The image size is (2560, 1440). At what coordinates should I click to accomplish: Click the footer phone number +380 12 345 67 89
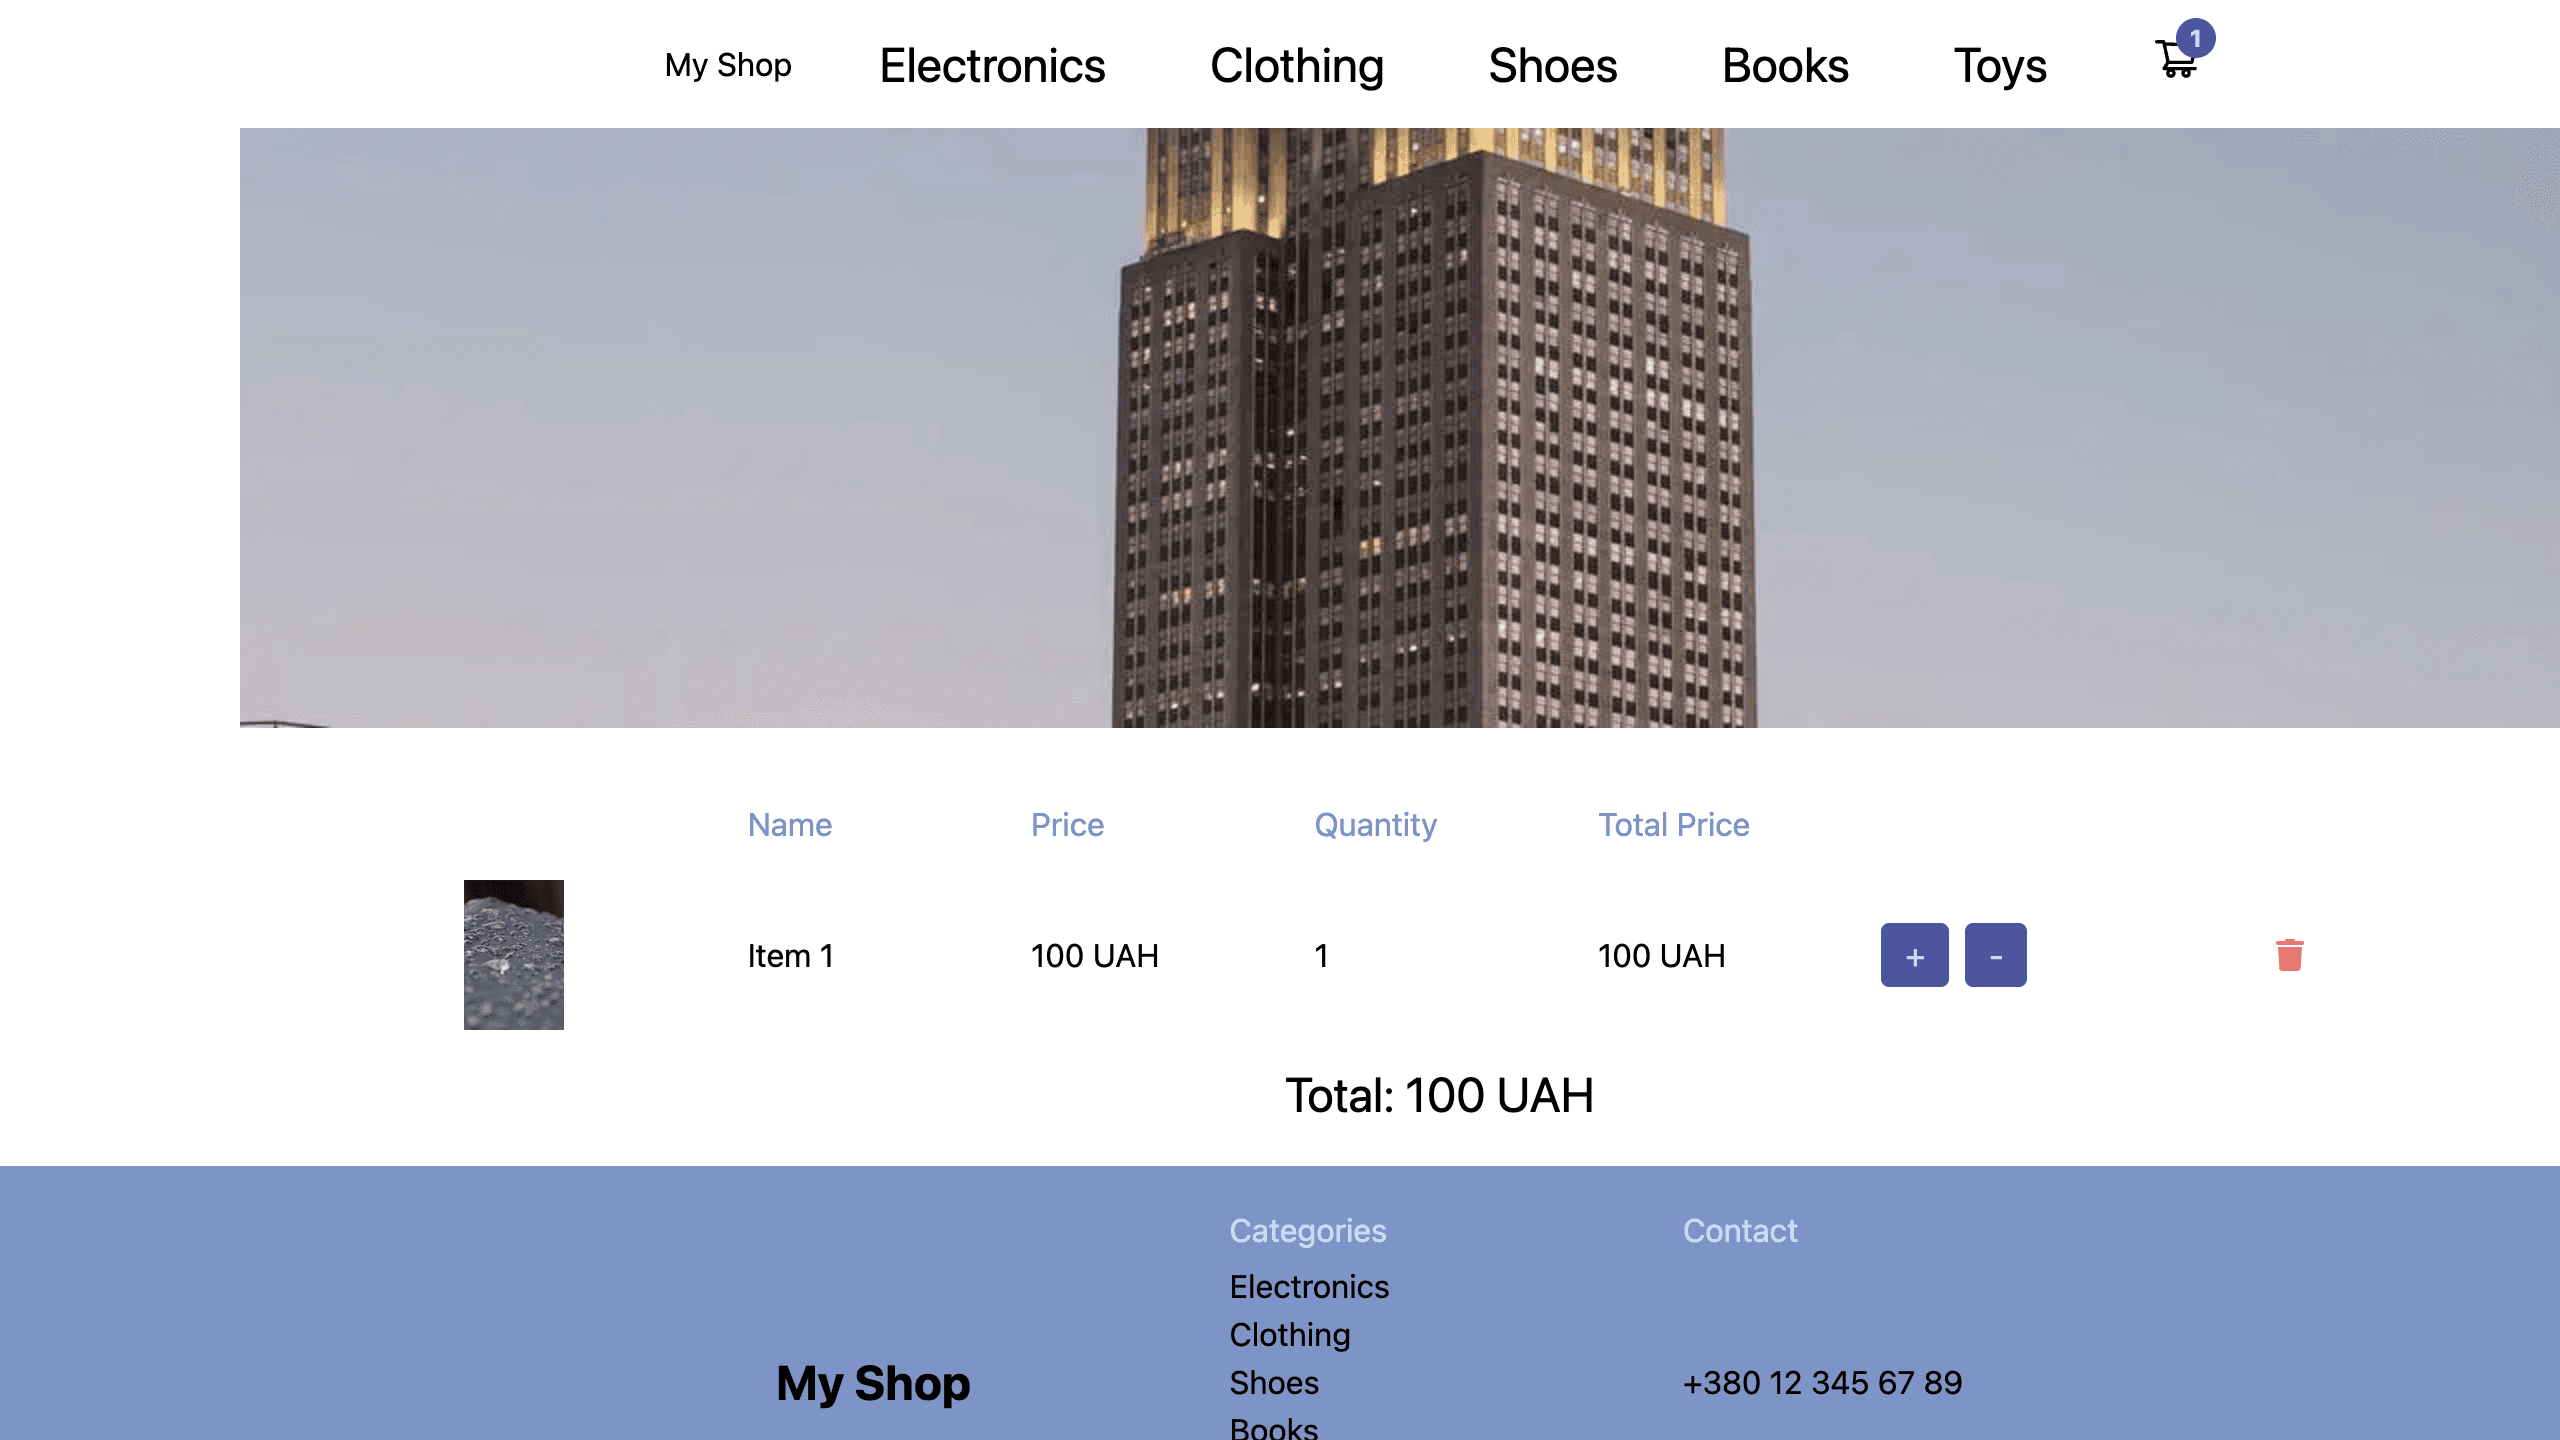[1822, 1382]
